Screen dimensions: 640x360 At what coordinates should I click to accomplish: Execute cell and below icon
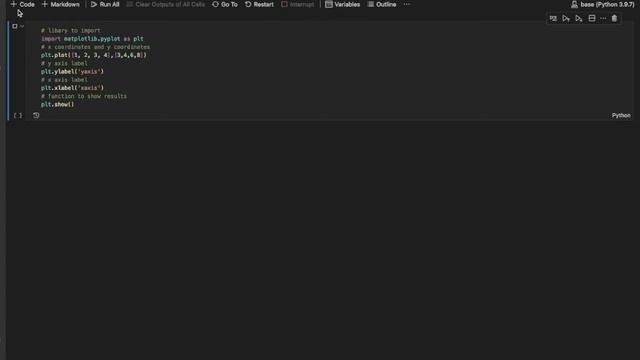click(579, 18)
